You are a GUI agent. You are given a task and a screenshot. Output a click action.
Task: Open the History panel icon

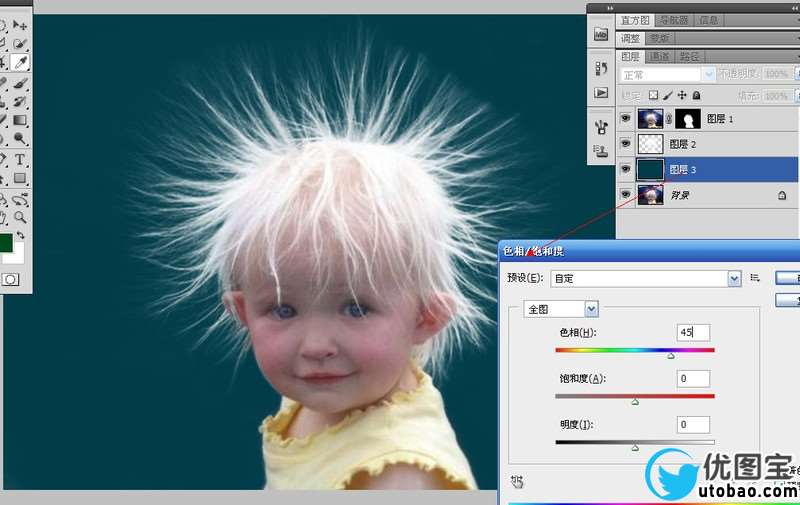tap(601, 68)
